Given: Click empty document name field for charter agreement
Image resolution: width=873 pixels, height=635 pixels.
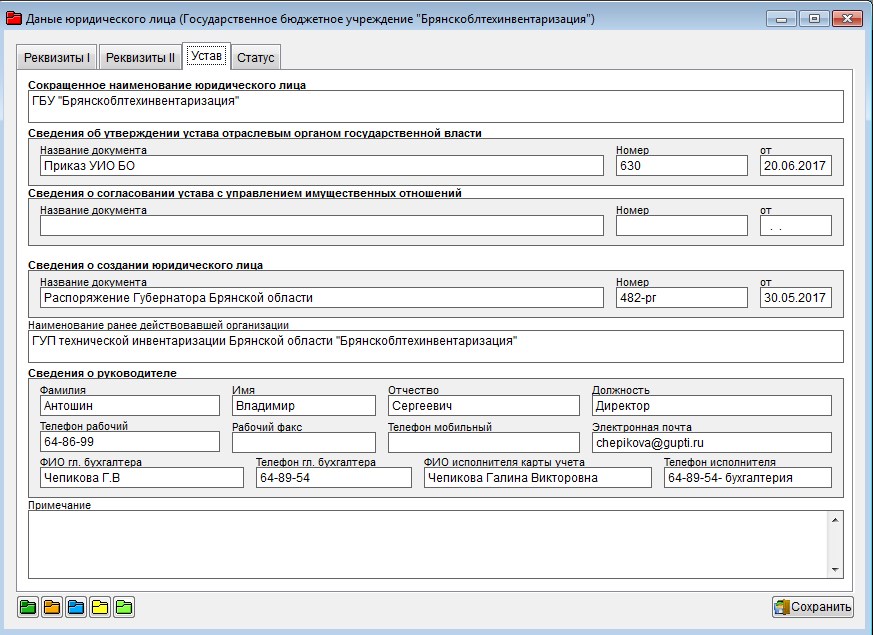Looking at the screenshot, I should (322, 226).
